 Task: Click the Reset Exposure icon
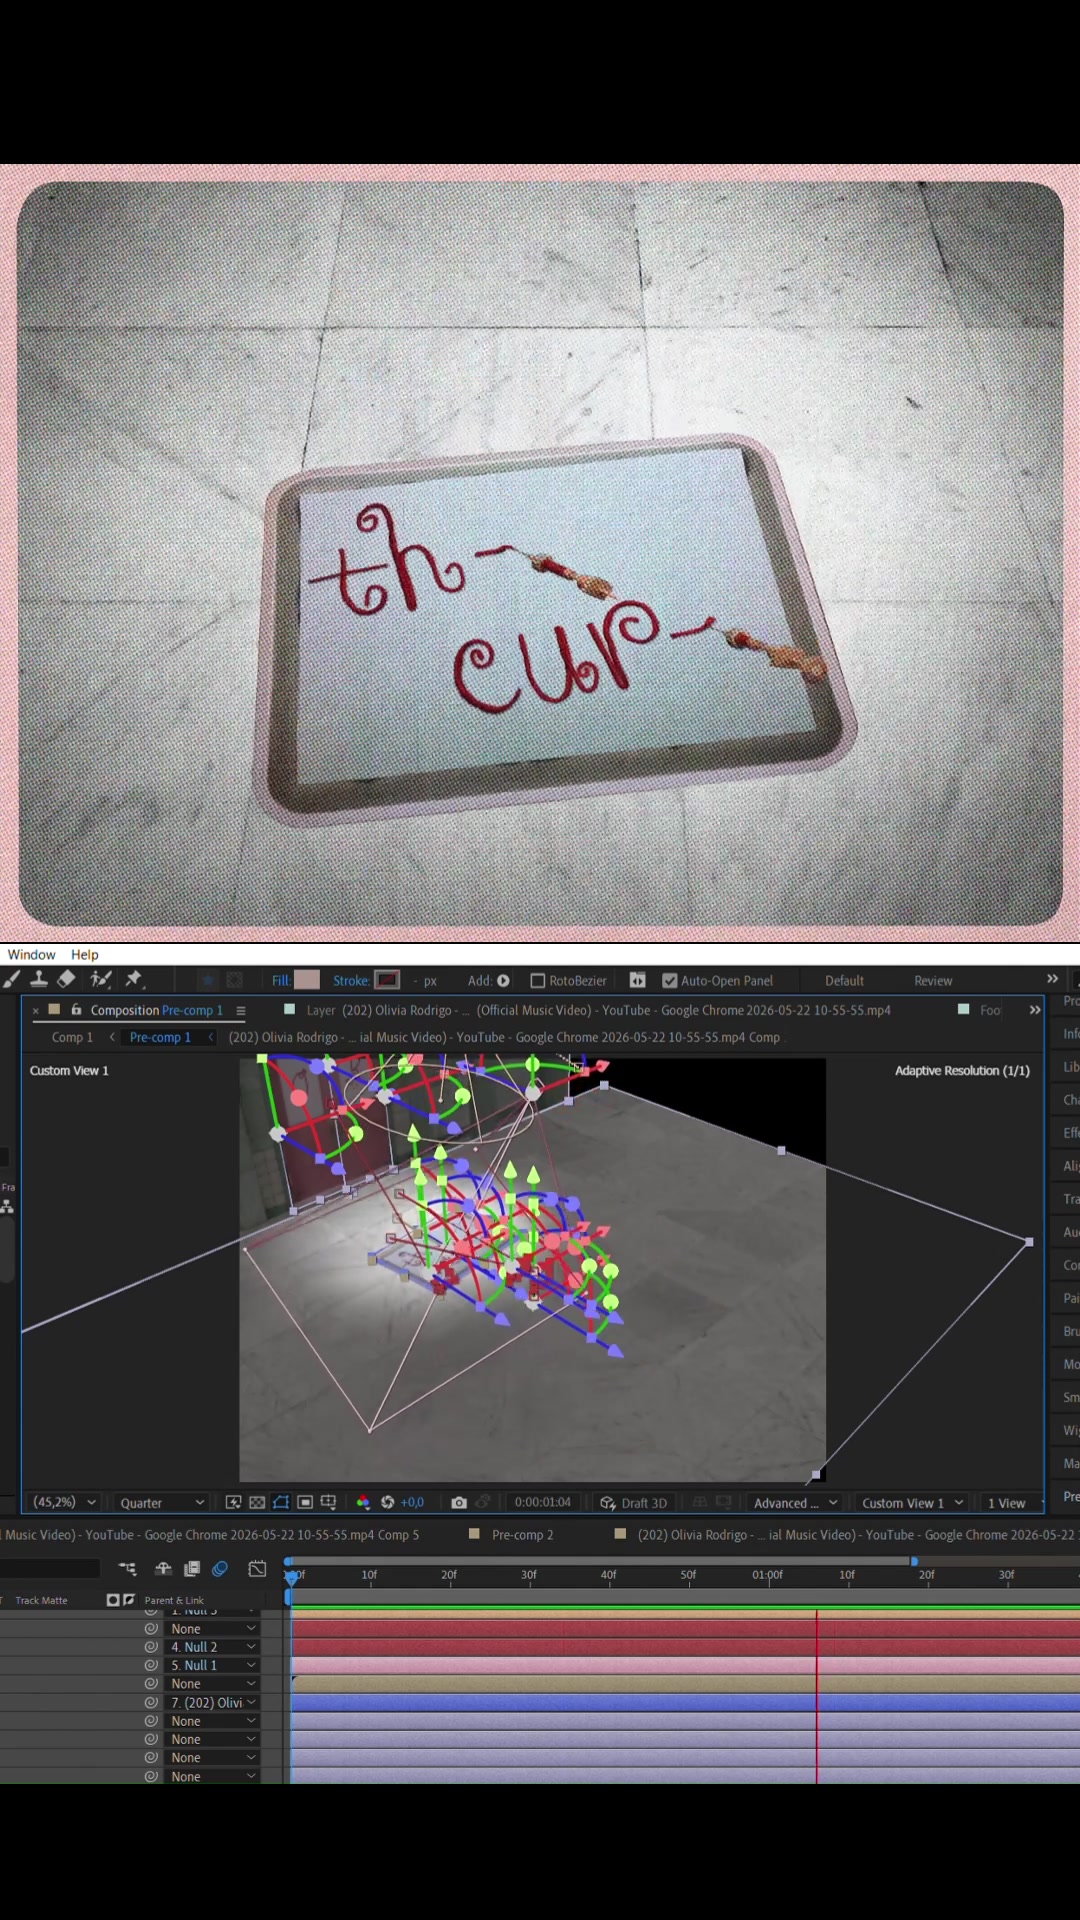[387, 1502]
